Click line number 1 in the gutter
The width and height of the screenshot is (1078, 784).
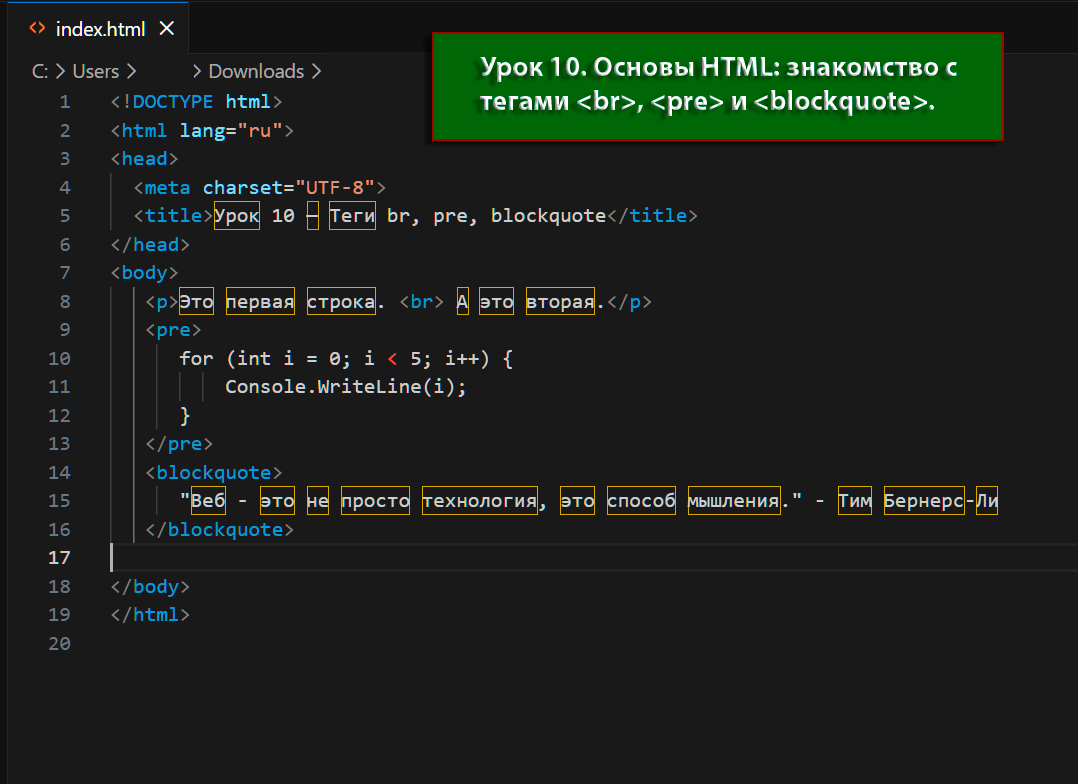[65, 102]
